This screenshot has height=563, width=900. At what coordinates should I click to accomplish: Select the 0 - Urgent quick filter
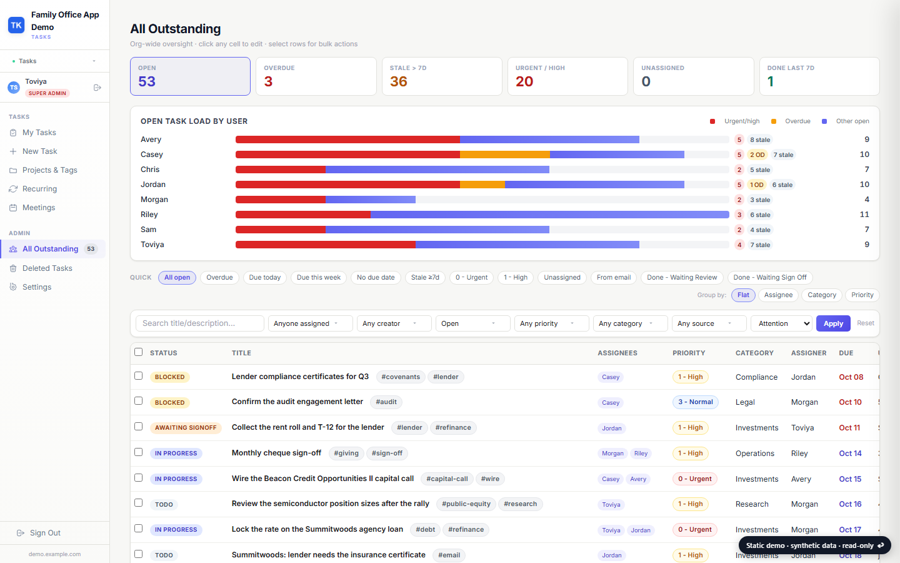[x=471, y=278]
